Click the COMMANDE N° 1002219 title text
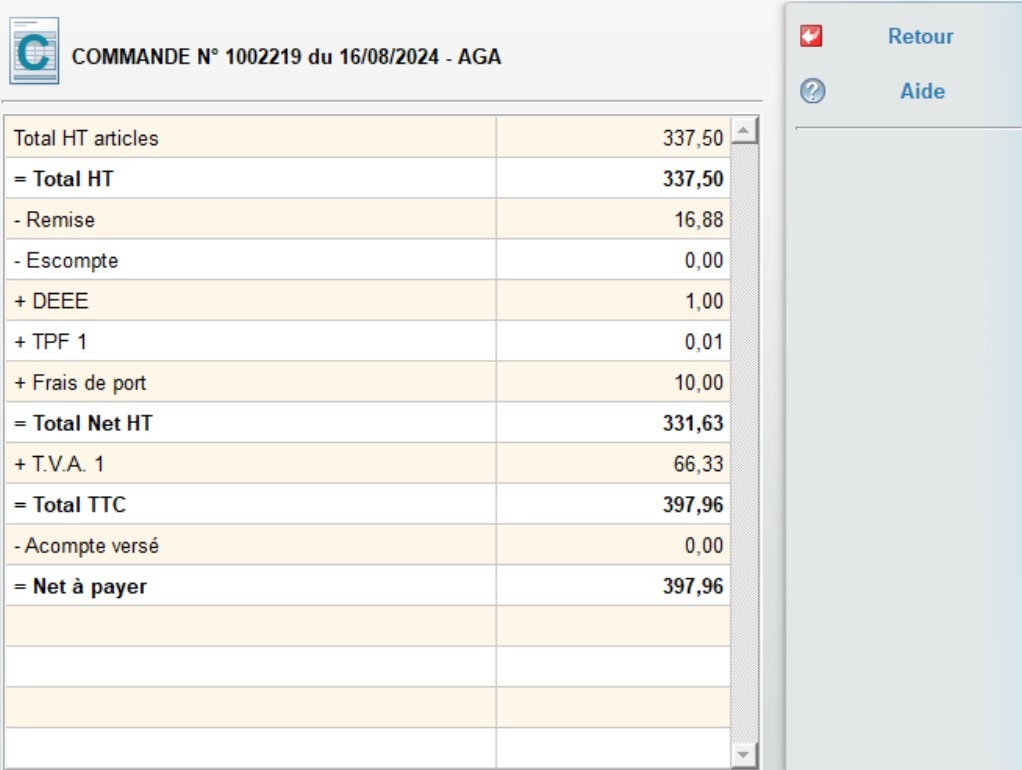 click(x=290, y=57)
